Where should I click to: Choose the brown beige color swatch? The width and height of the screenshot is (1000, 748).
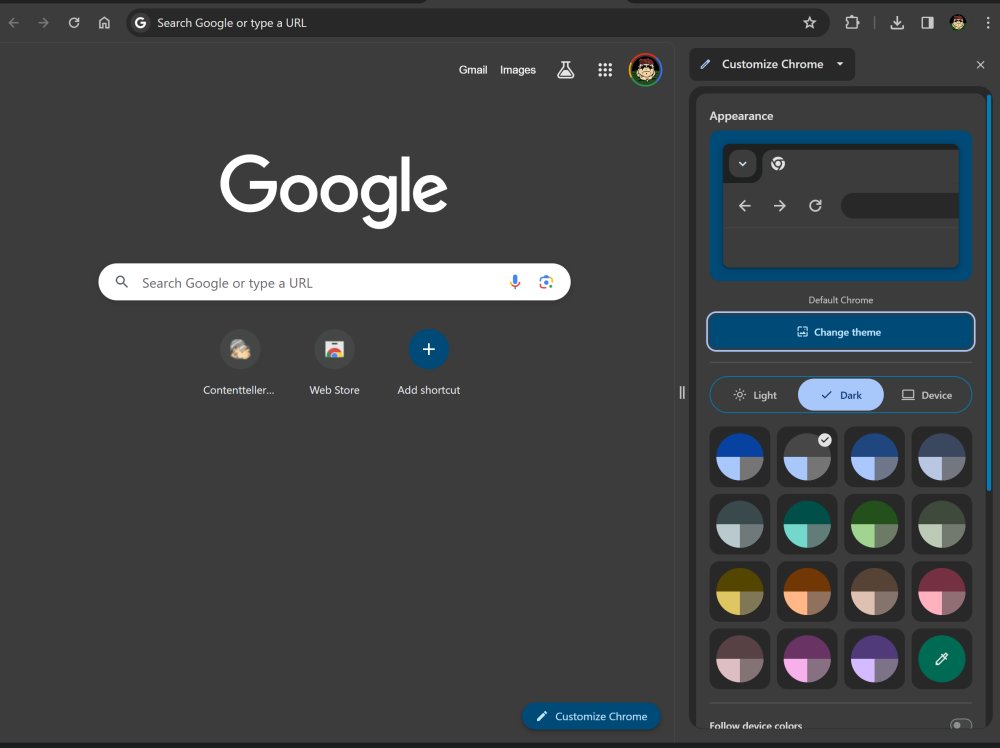[874, 591]
